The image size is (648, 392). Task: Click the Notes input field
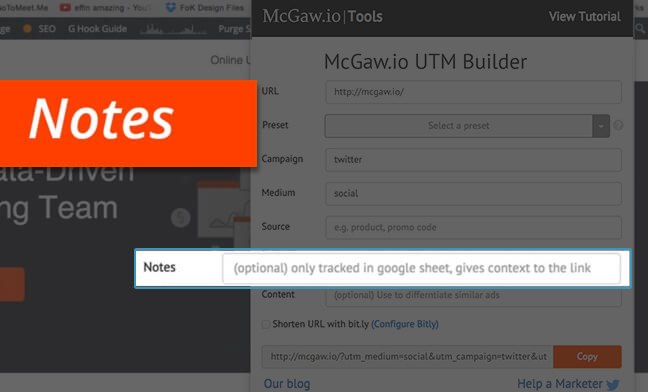click(422, 268)
